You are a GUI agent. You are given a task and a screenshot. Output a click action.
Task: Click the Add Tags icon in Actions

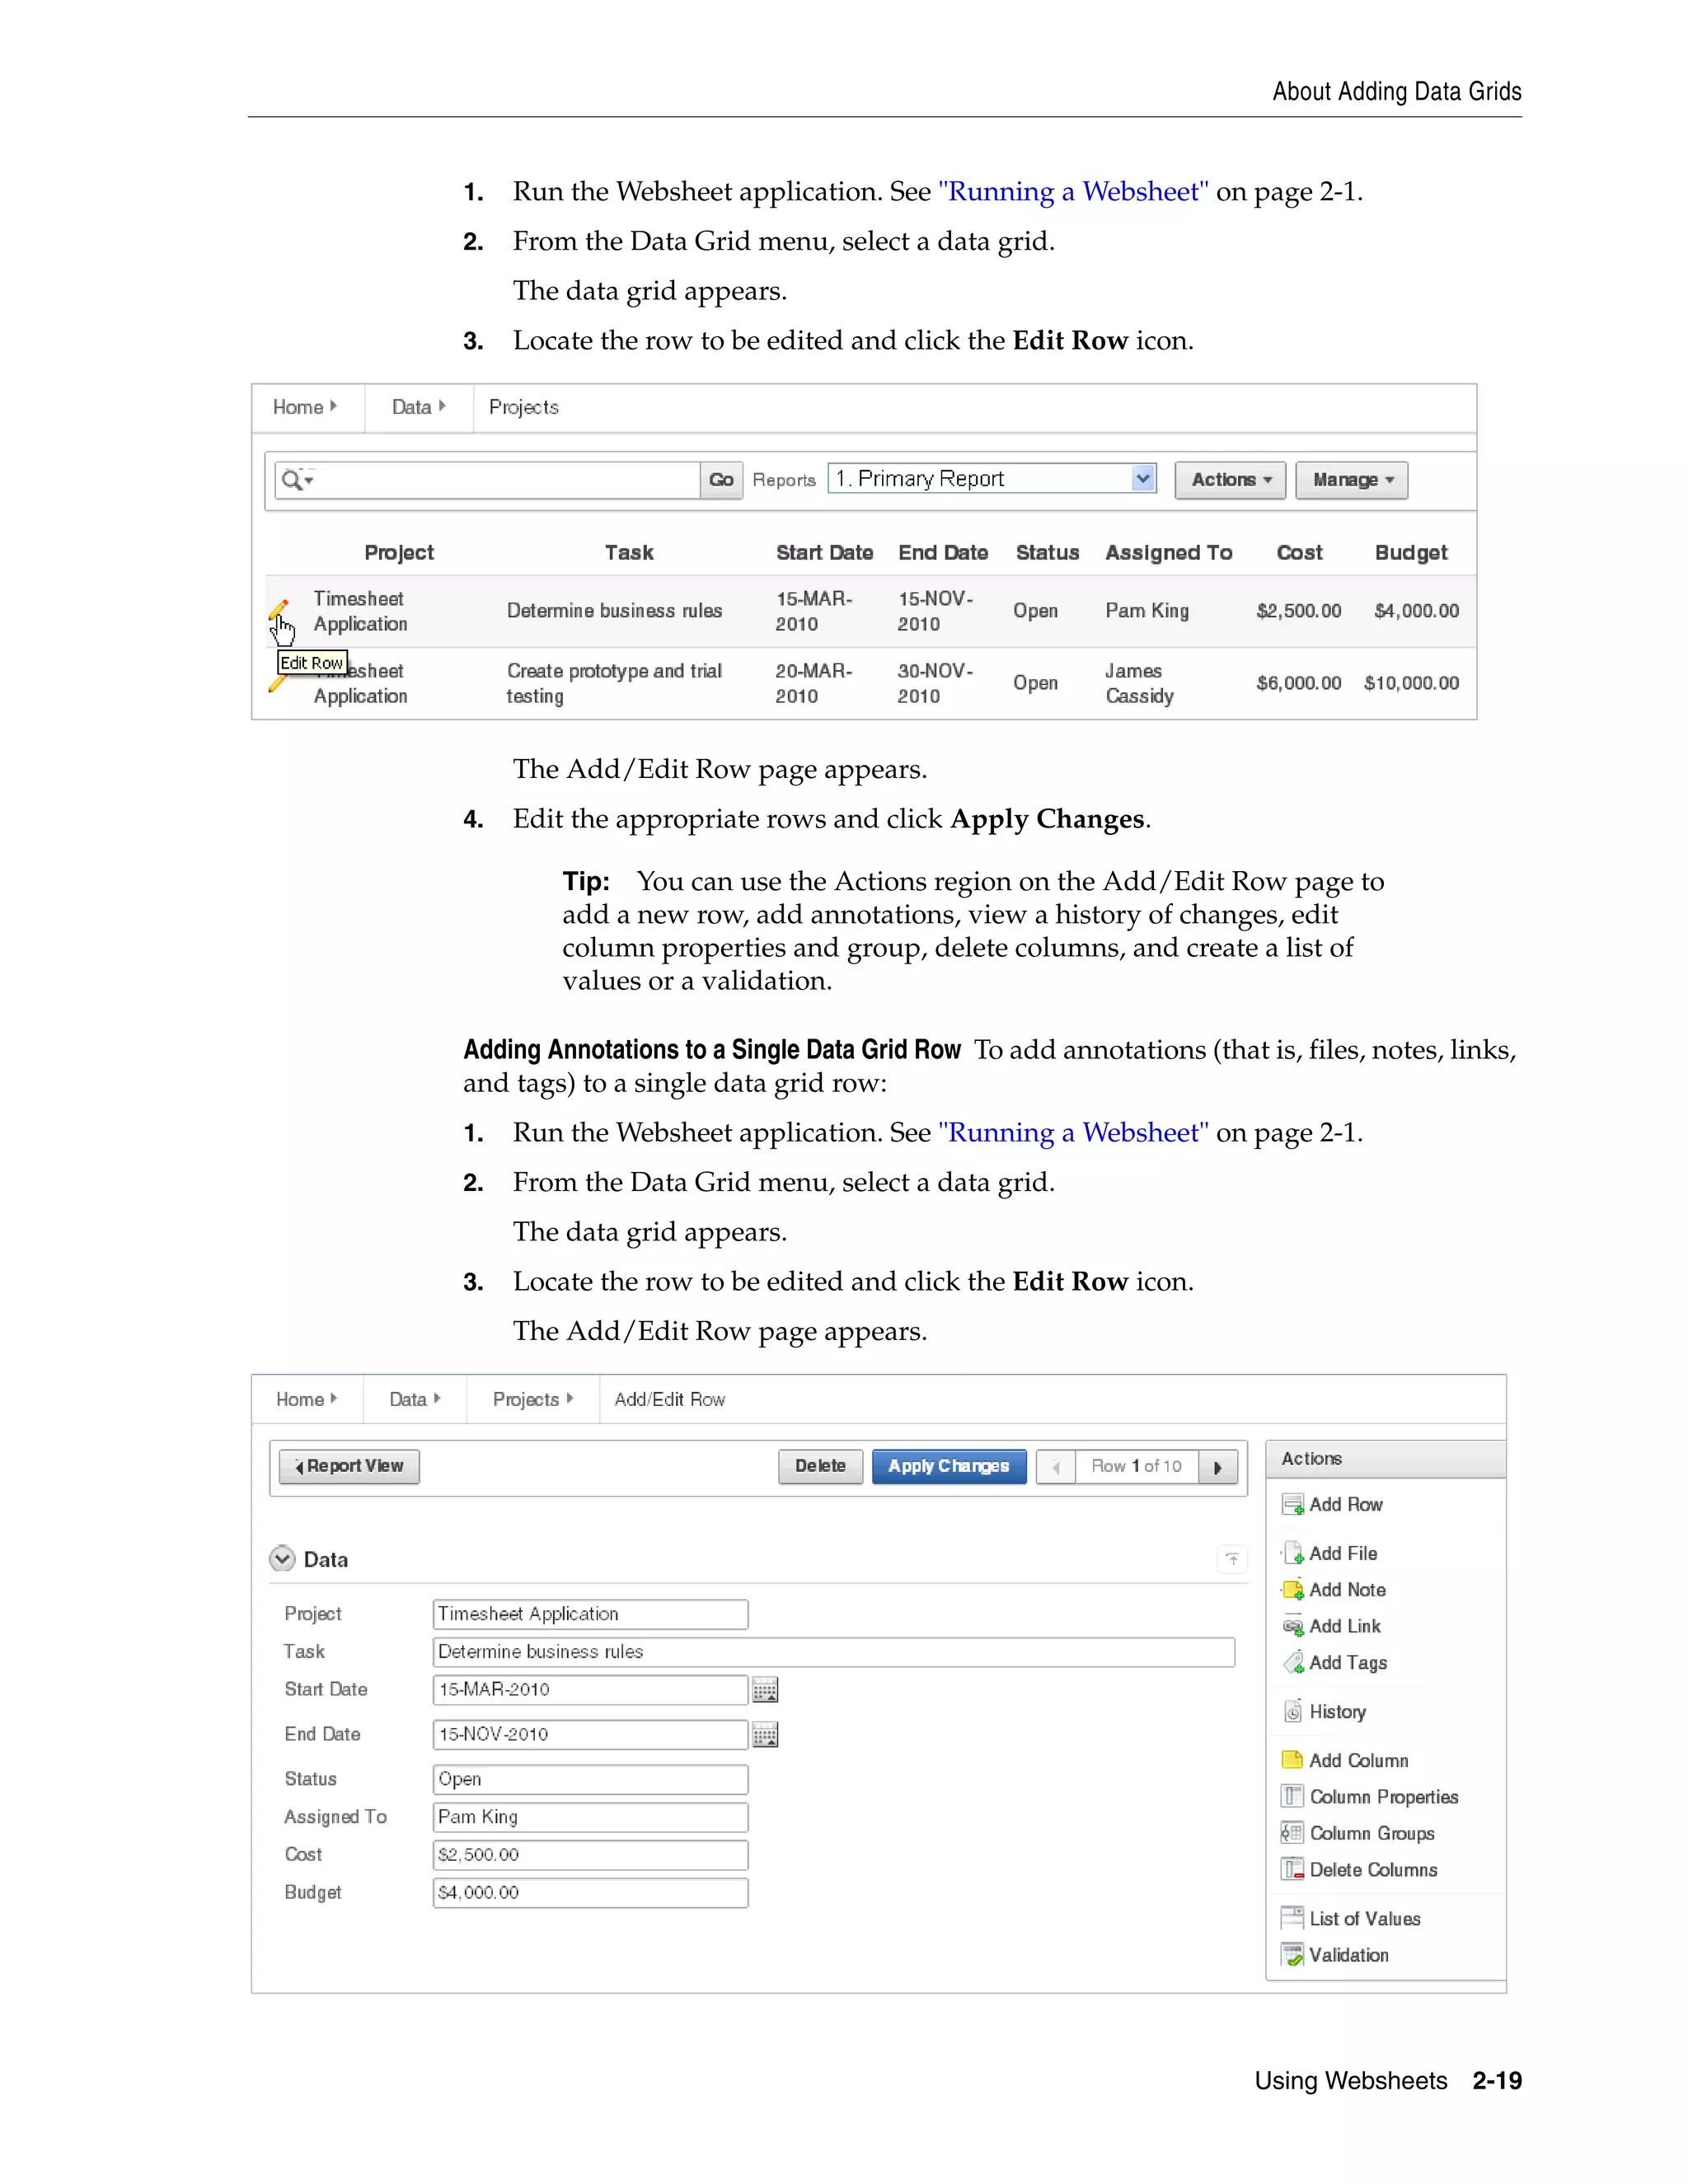tap(1293, 1663)
